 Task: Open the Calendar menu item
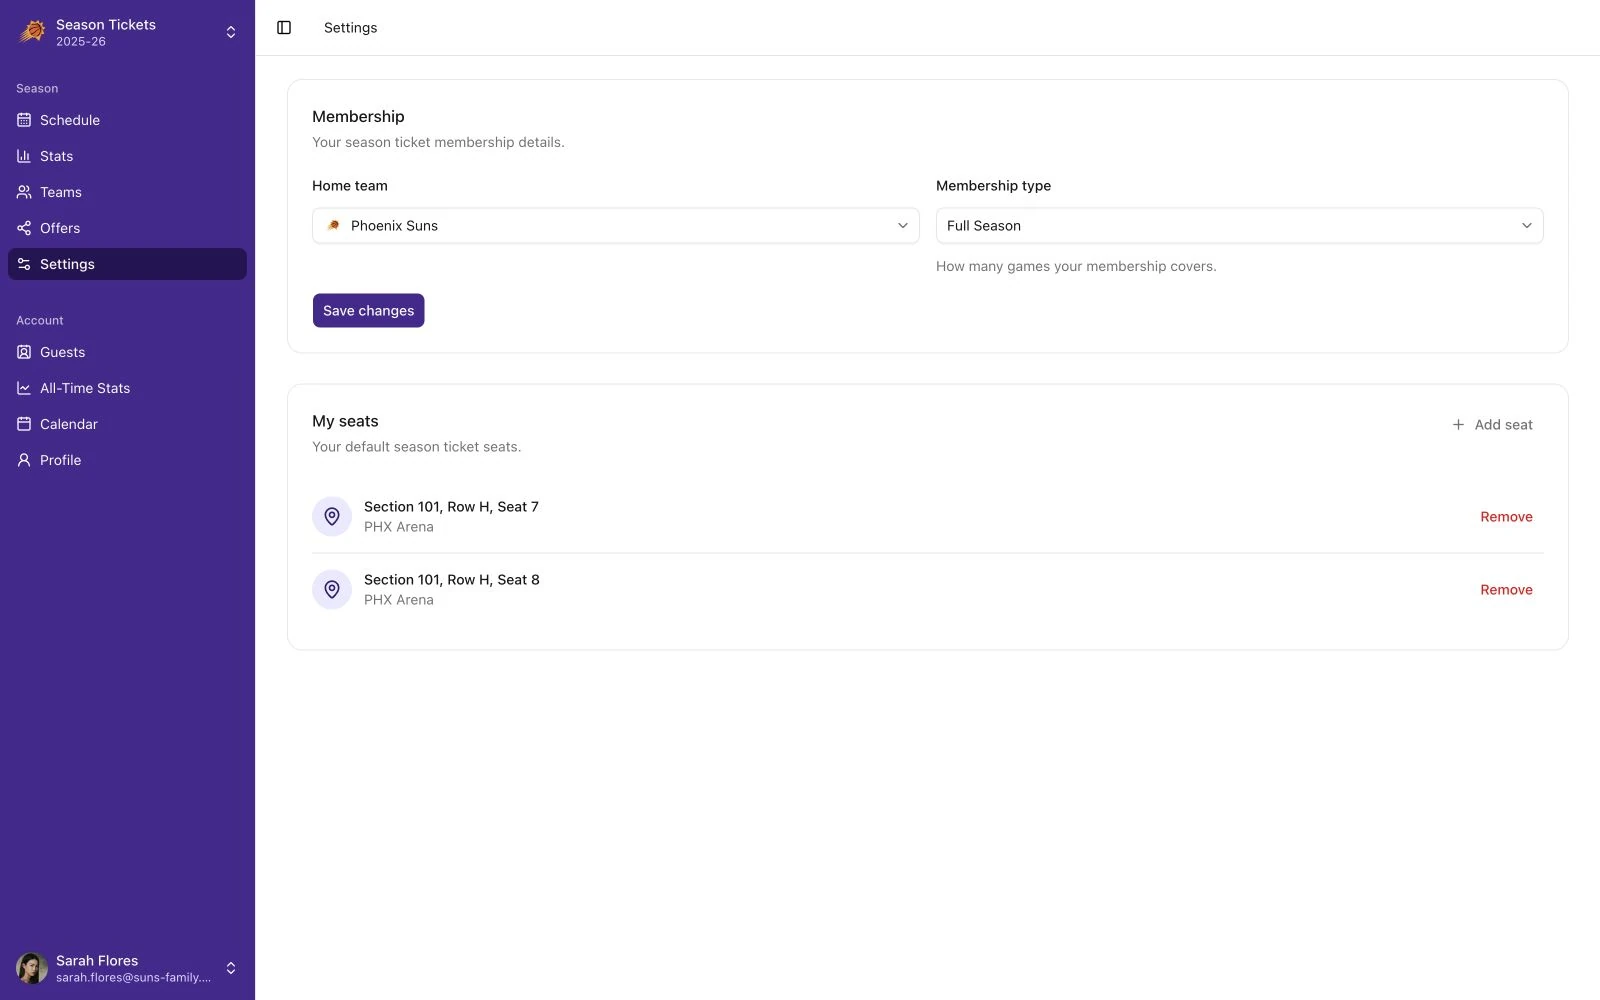128,424
